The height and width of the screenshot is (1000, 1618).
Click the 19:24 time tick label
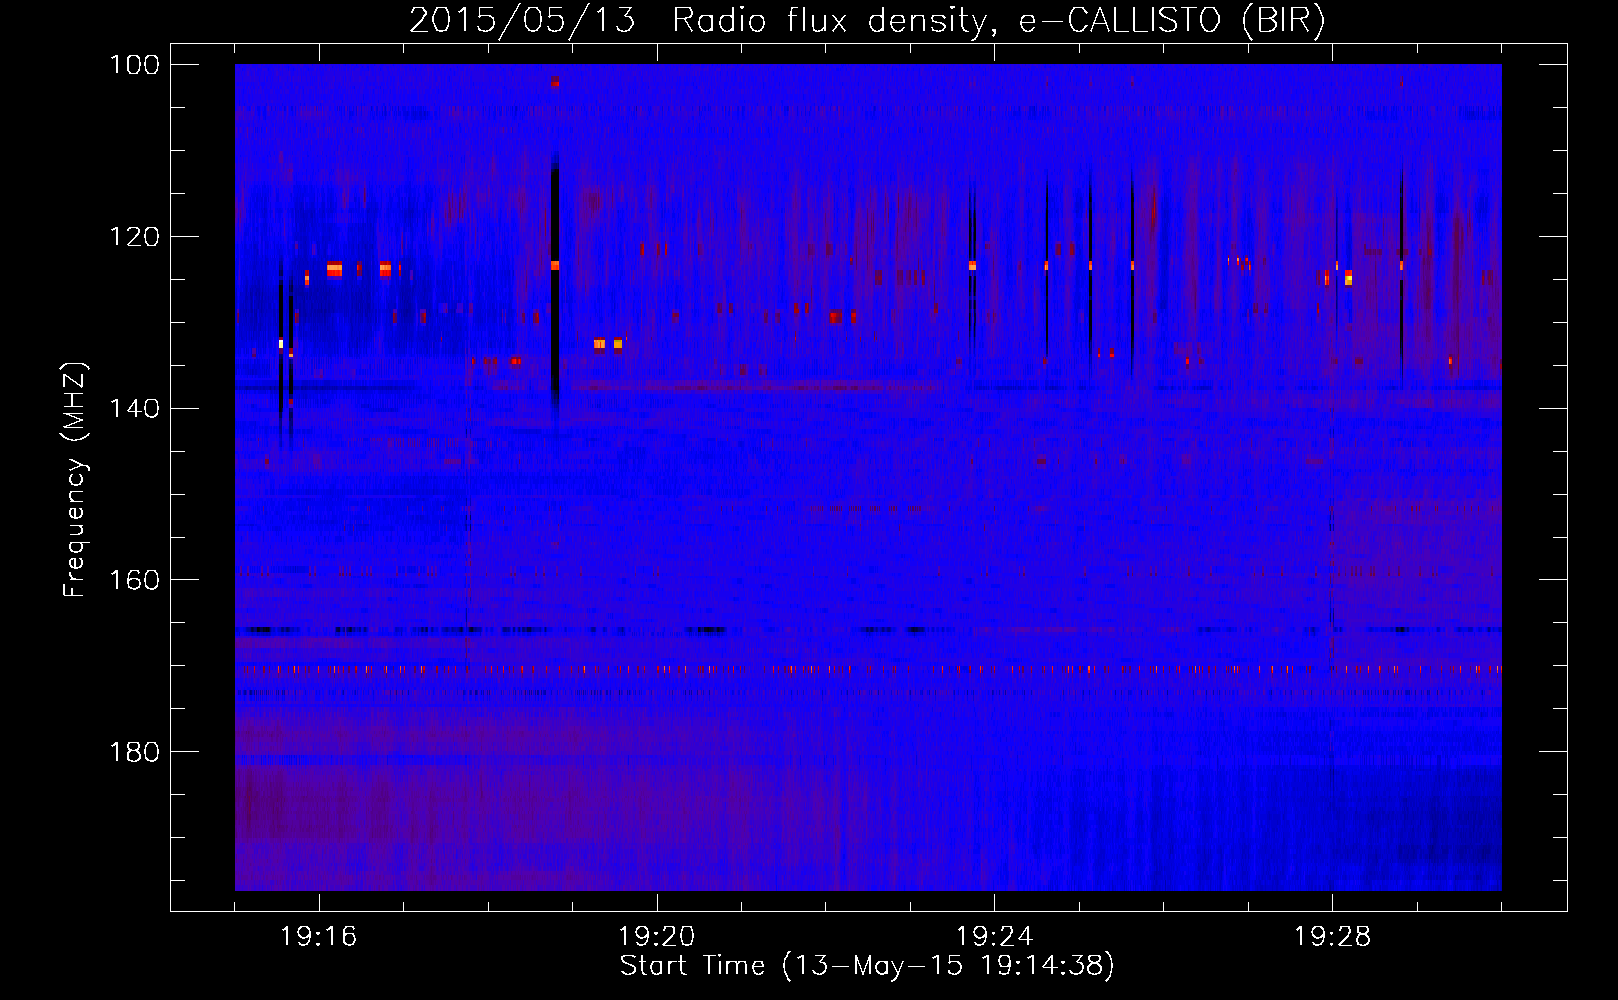995,937
